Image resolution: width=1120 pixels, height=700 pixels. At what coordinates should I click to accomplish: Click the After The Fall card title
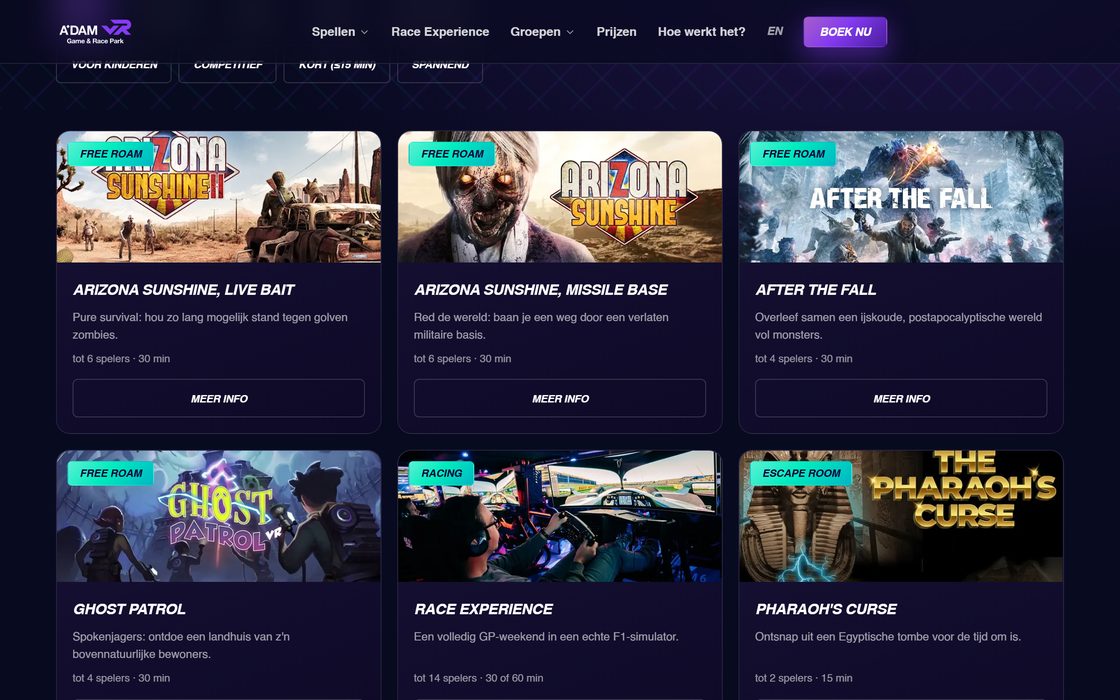(x=816, y=290)
